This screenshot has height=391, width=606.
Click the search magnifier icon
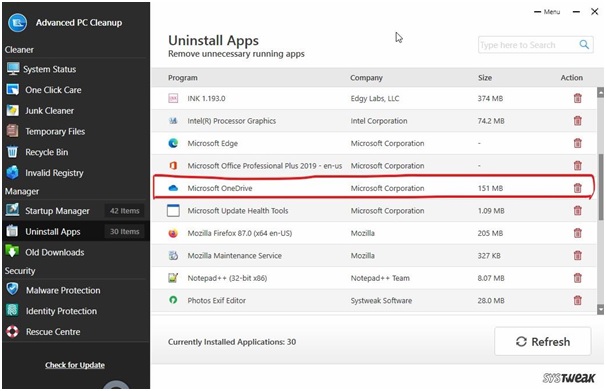(584, 45)
